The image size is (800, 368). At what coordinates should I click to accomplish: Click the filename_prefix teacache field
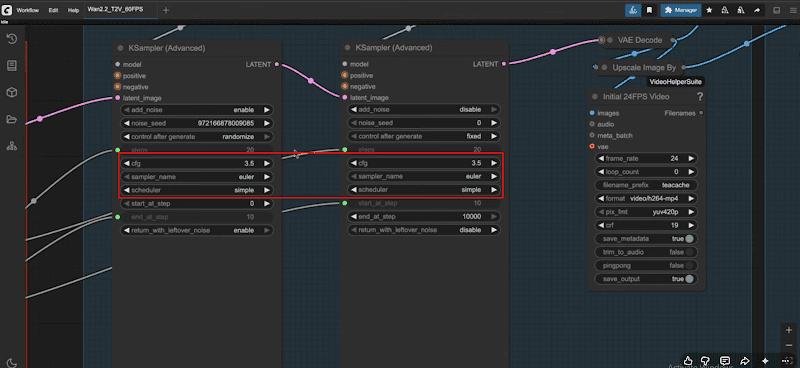point(646,185)
